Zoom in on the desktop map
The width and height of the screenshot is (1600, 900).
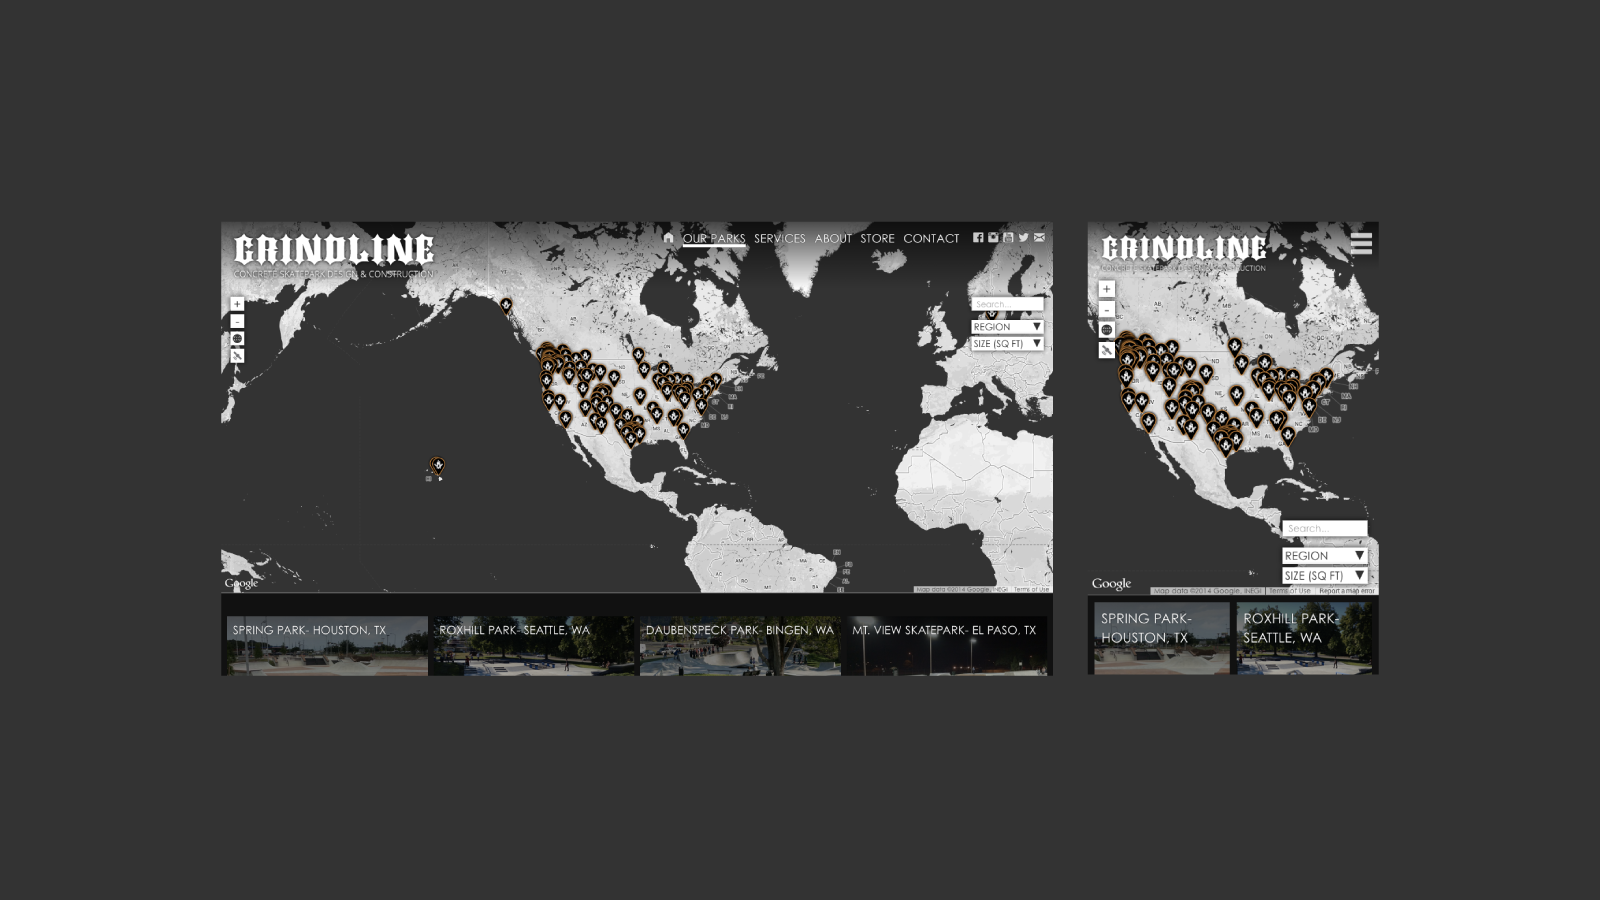237,304
